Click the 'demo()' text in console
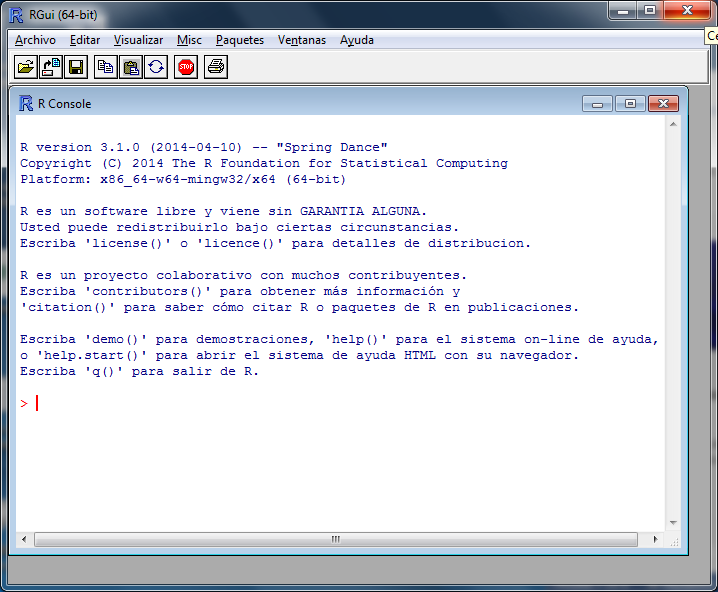Viewport: 718px width, 592px height. pos(116,339)
